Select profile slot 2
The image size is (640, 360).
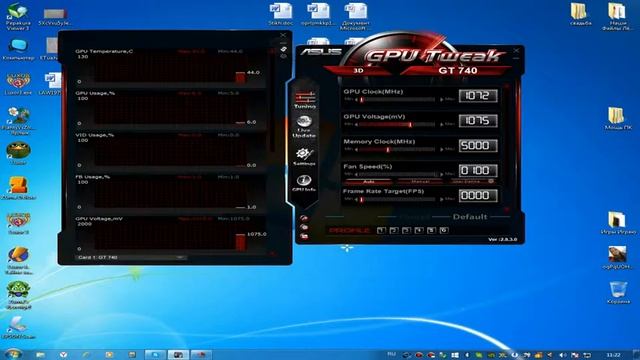(394, 230)
